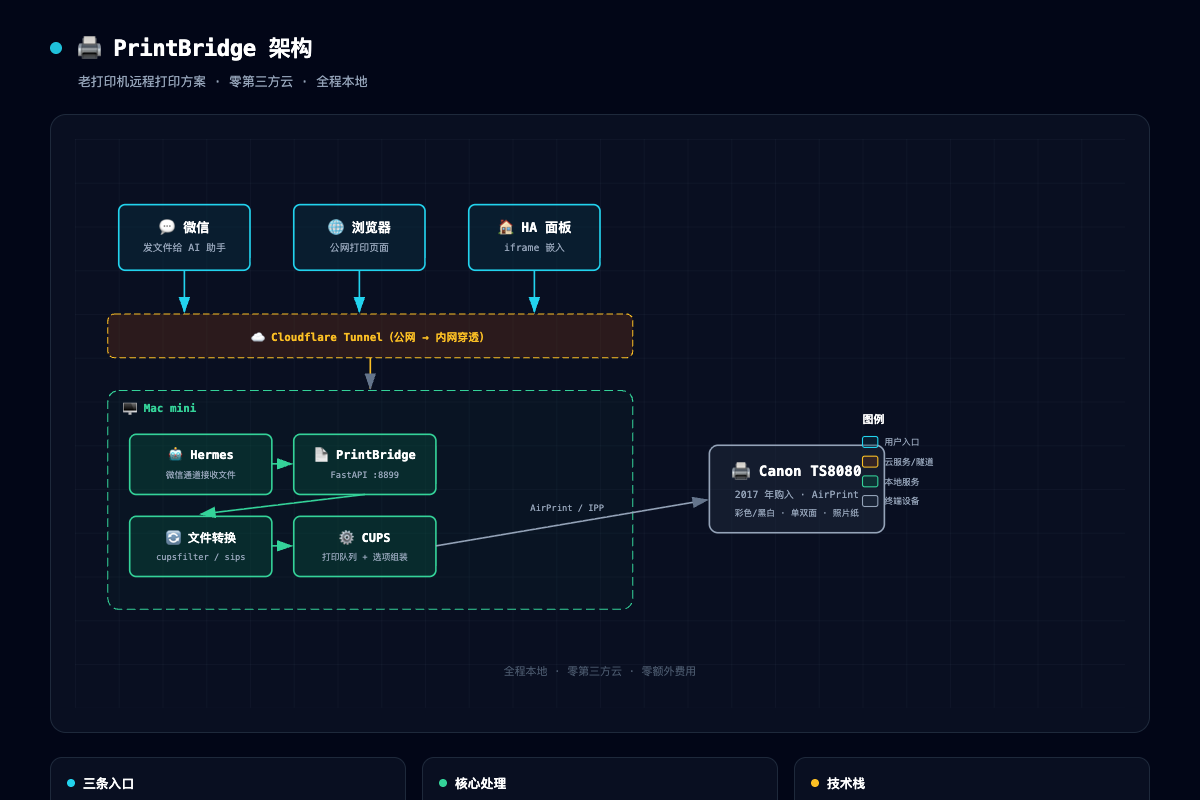Click the 技术栈 card heading
Screen dimensions: 1200x800
tap(846, 783)
